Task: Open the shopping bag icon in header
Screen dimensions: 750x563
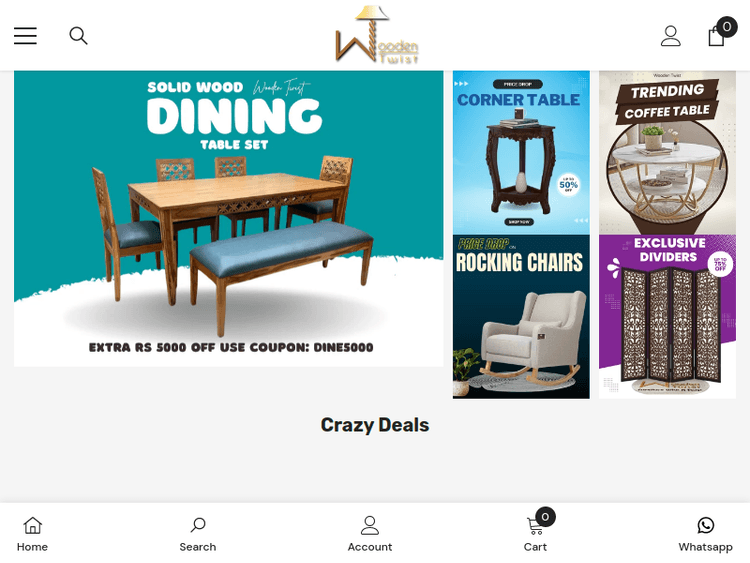Action: [717, 36]
